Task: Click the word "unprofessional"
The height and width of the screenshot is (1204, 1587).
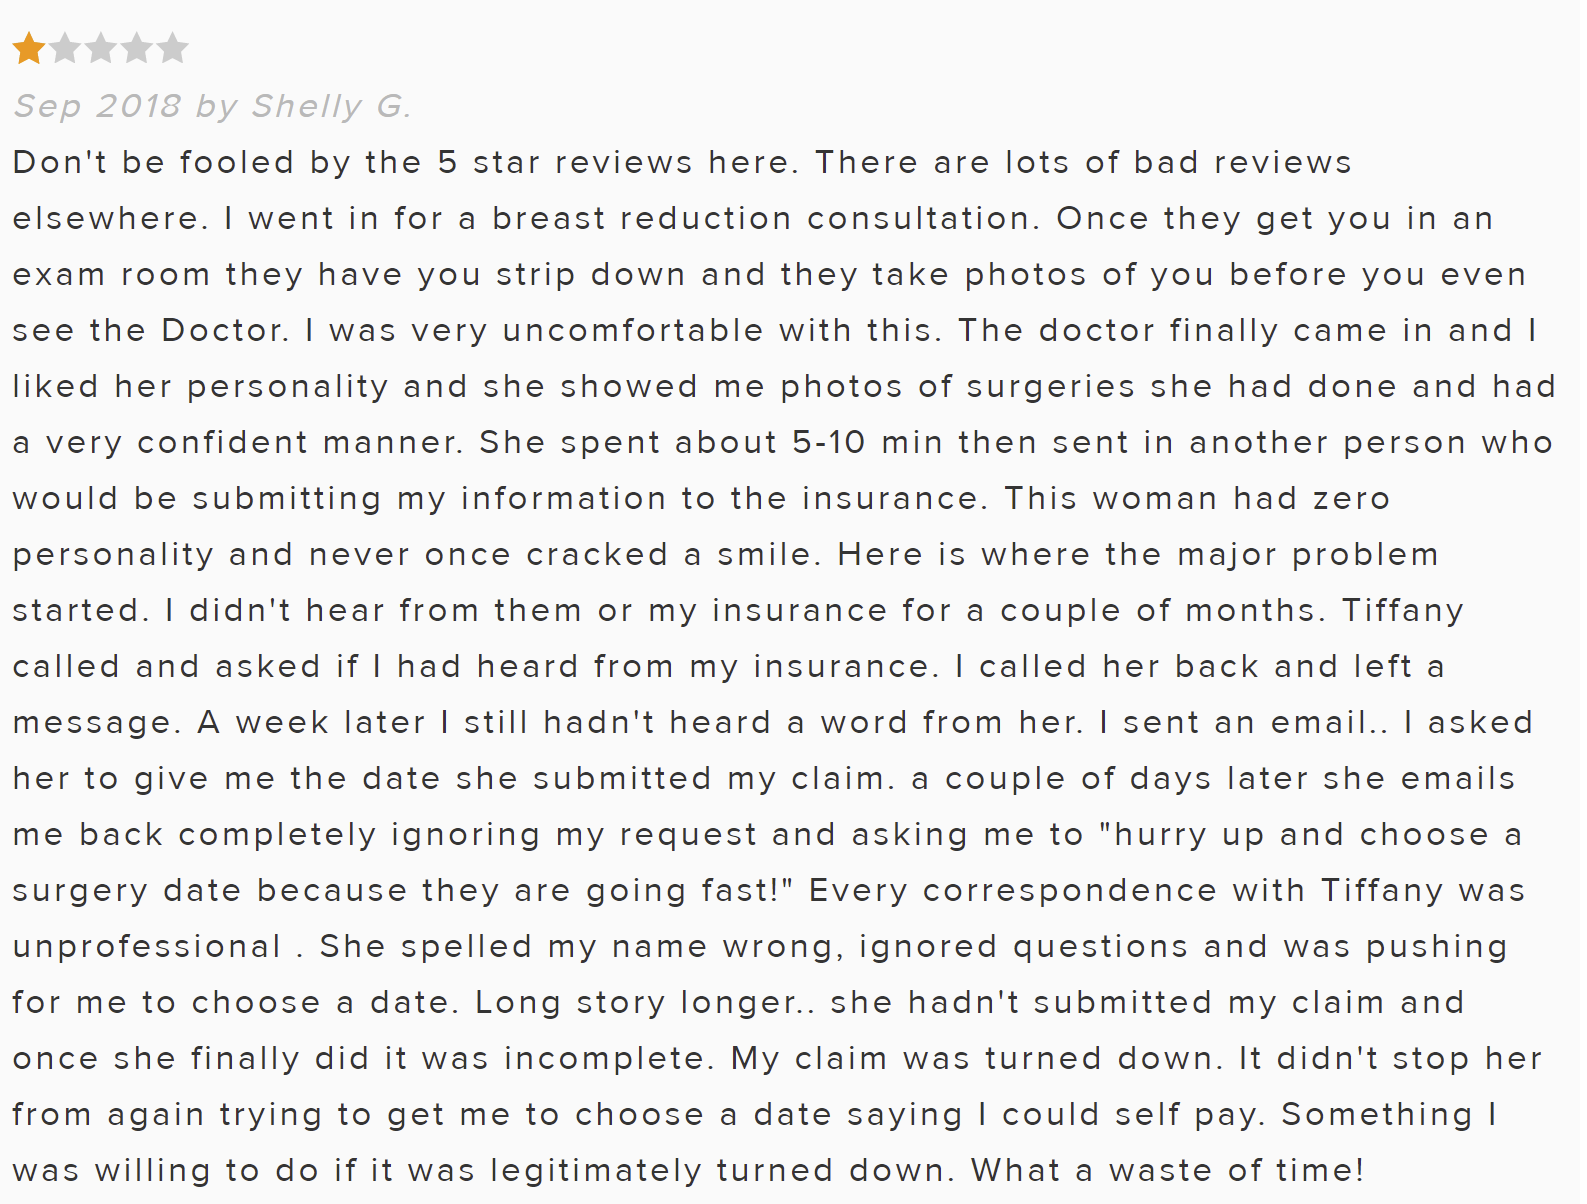Action: coord(147,947)
